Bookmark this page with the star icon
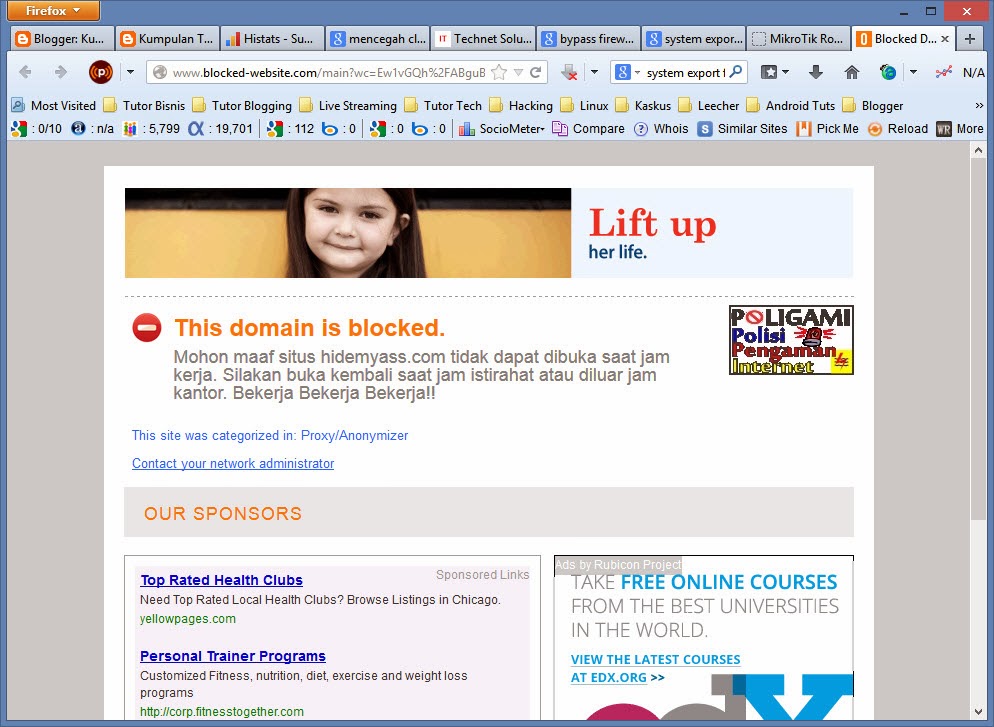 [x=499, y=72]
